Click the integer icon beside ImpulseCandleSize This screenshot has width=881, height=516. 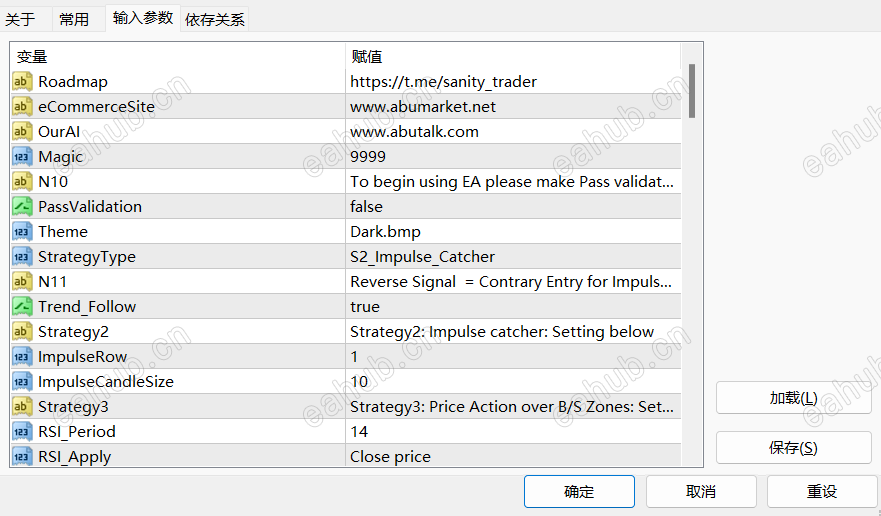coord(22,381)
